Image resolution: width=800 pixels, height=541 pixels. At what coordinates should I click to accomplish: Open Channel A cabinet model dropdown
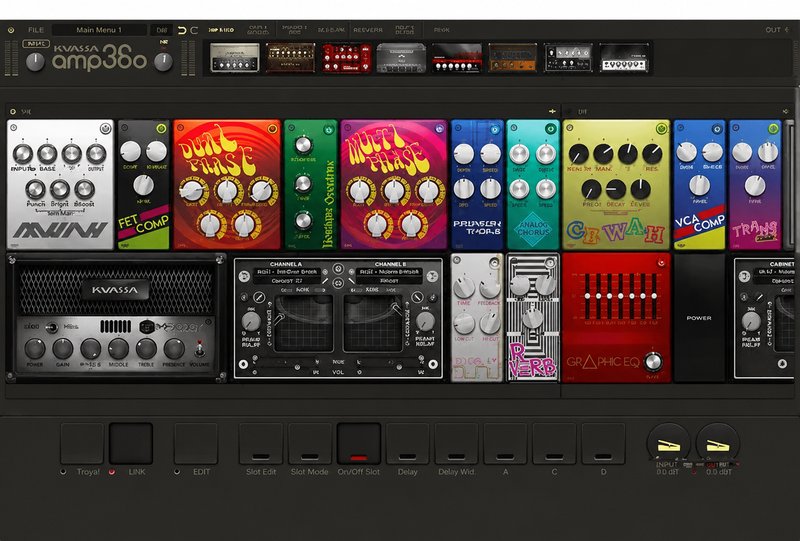point(286,273)
